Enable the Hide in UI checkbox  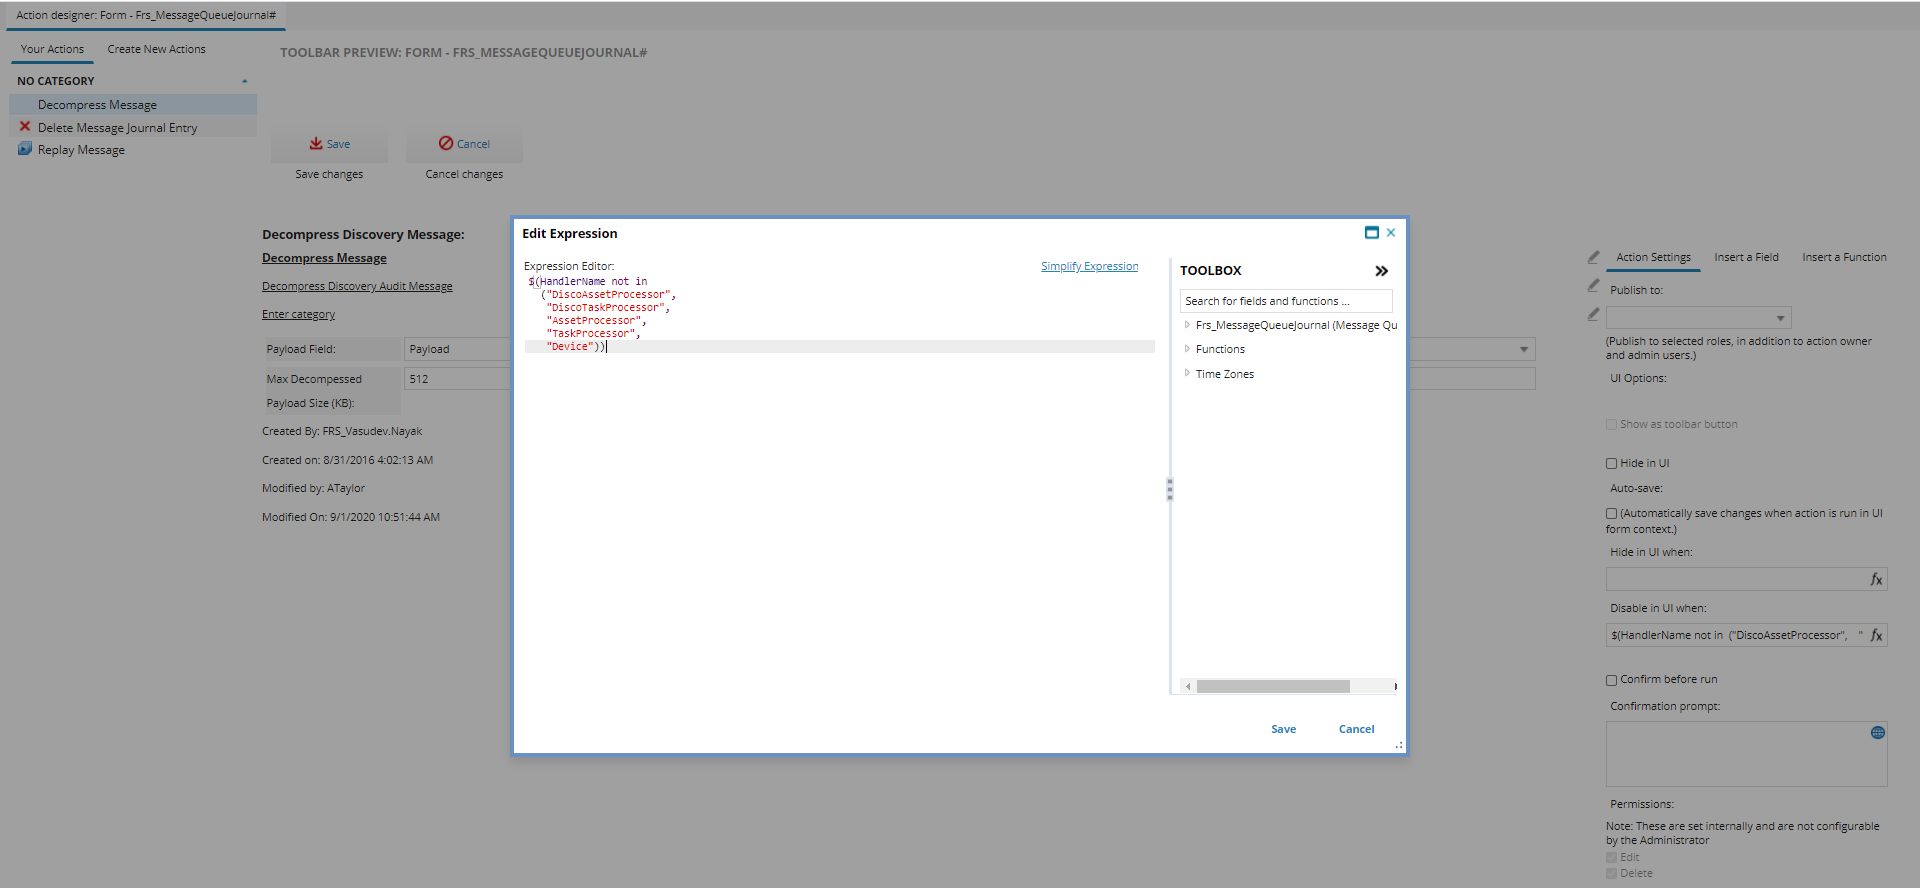pos(1611,464)
